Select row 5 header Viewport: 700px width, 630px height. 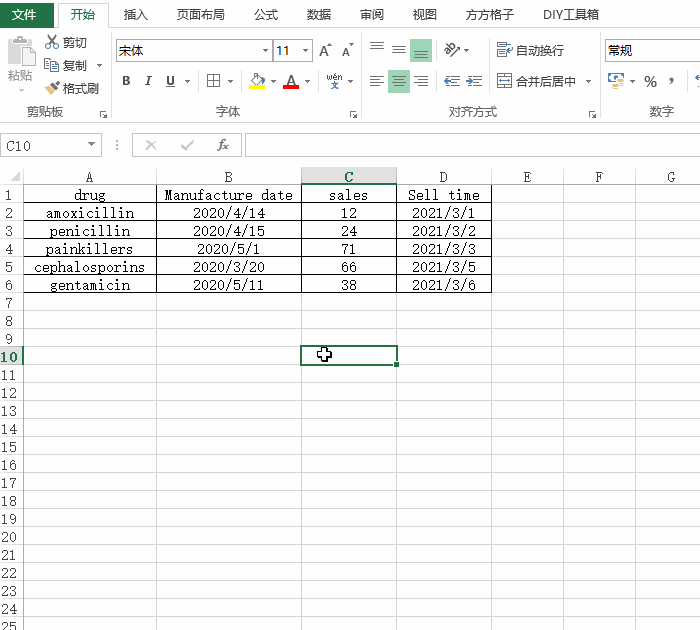[11, 267]
